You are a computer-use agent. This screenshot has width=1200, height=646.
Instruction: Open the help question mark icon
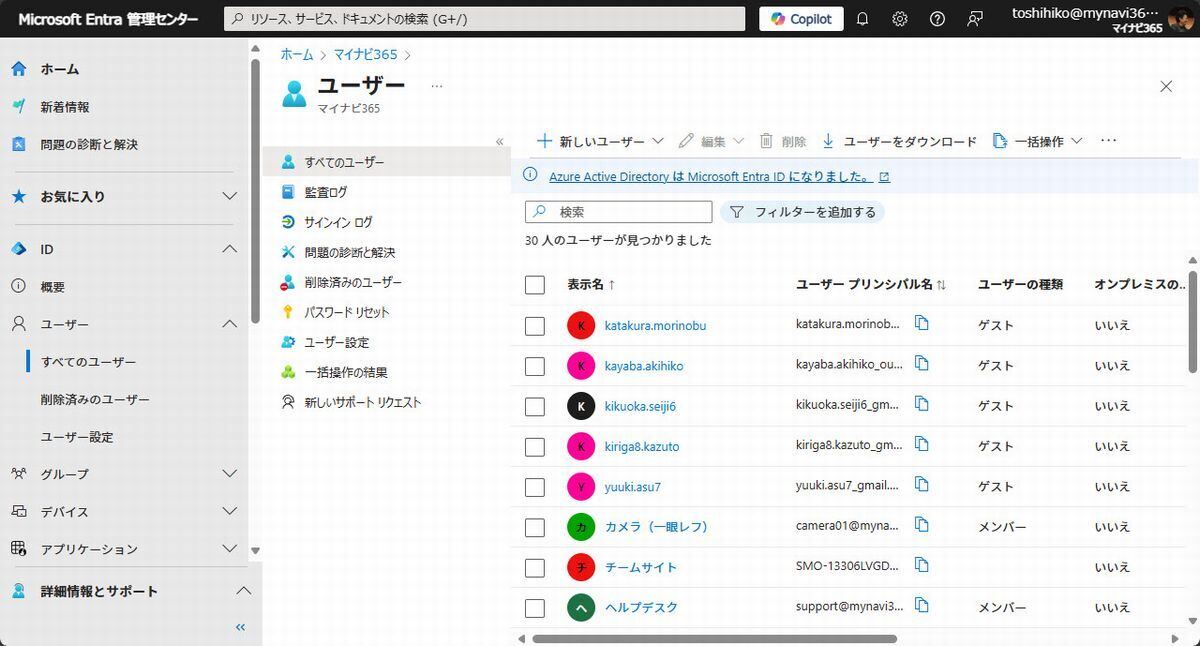[x=937, y=19]
